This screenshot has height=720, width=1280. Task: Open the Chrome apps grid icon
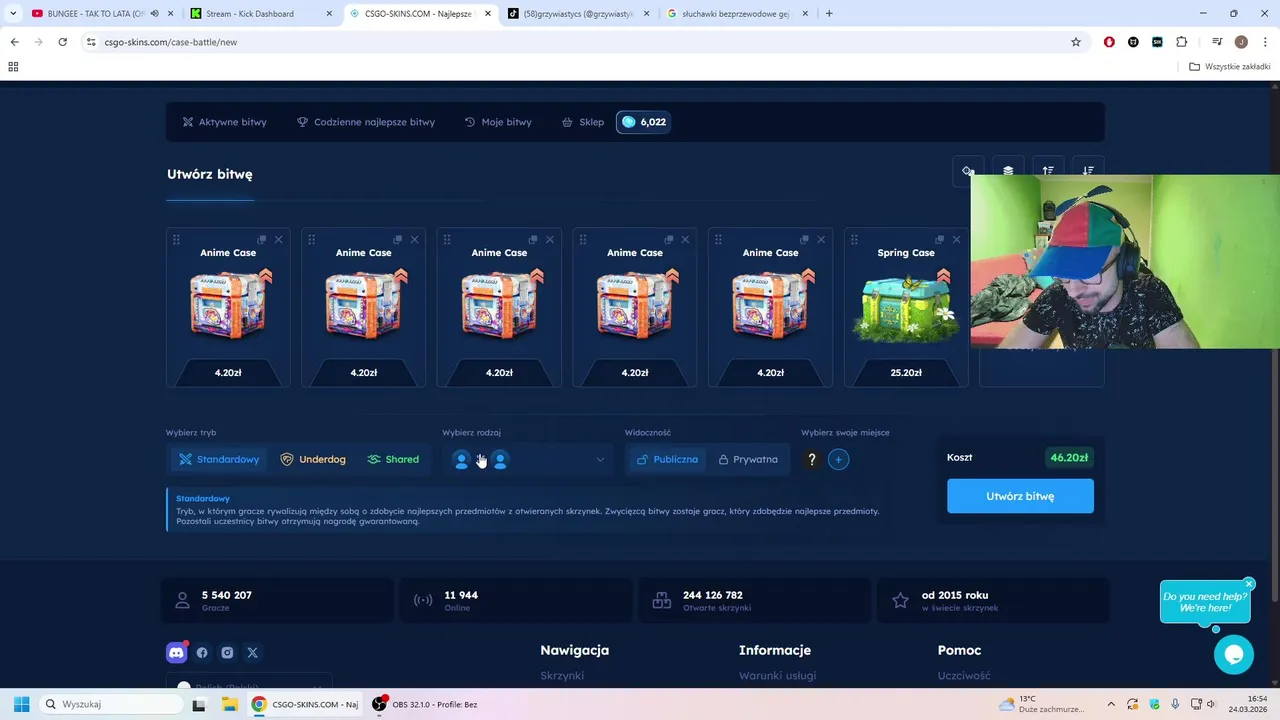click(13, 67)
